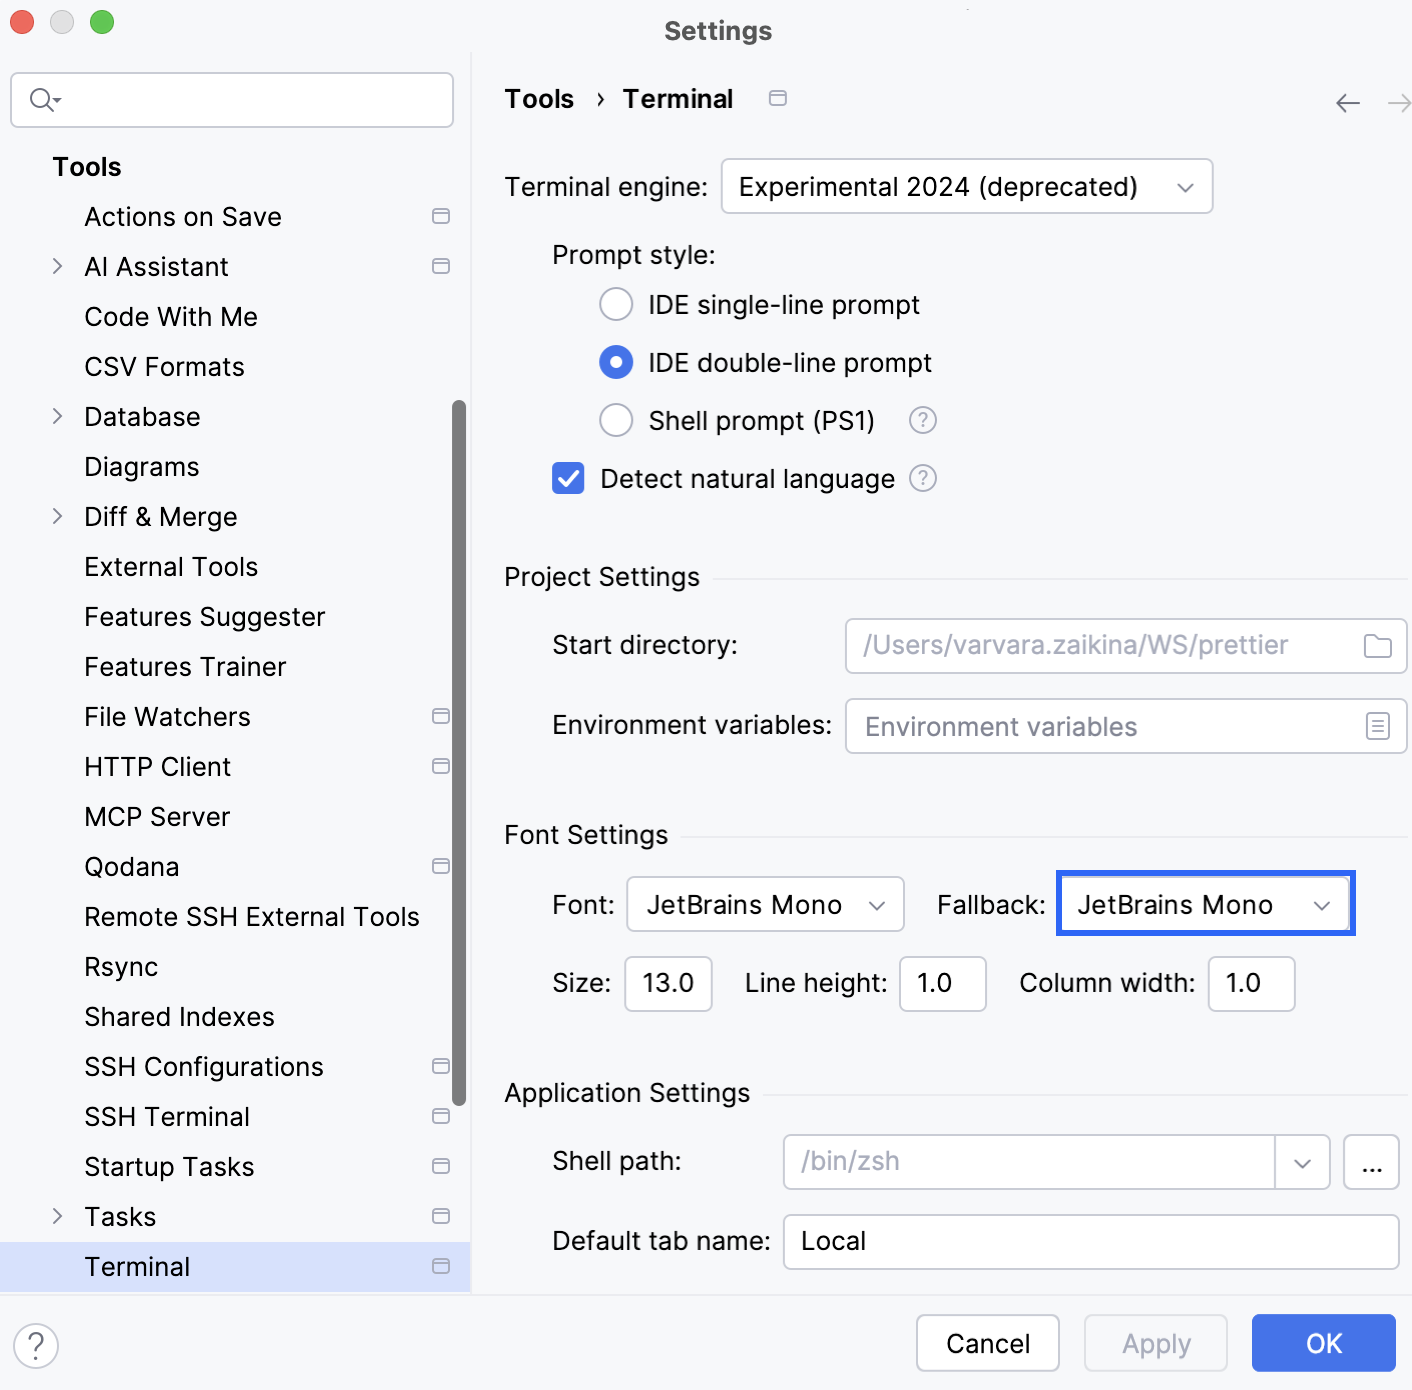This screenshot has width=1412, height=1390.
Task: Disable Detect natural language
Action: (567, 478)
